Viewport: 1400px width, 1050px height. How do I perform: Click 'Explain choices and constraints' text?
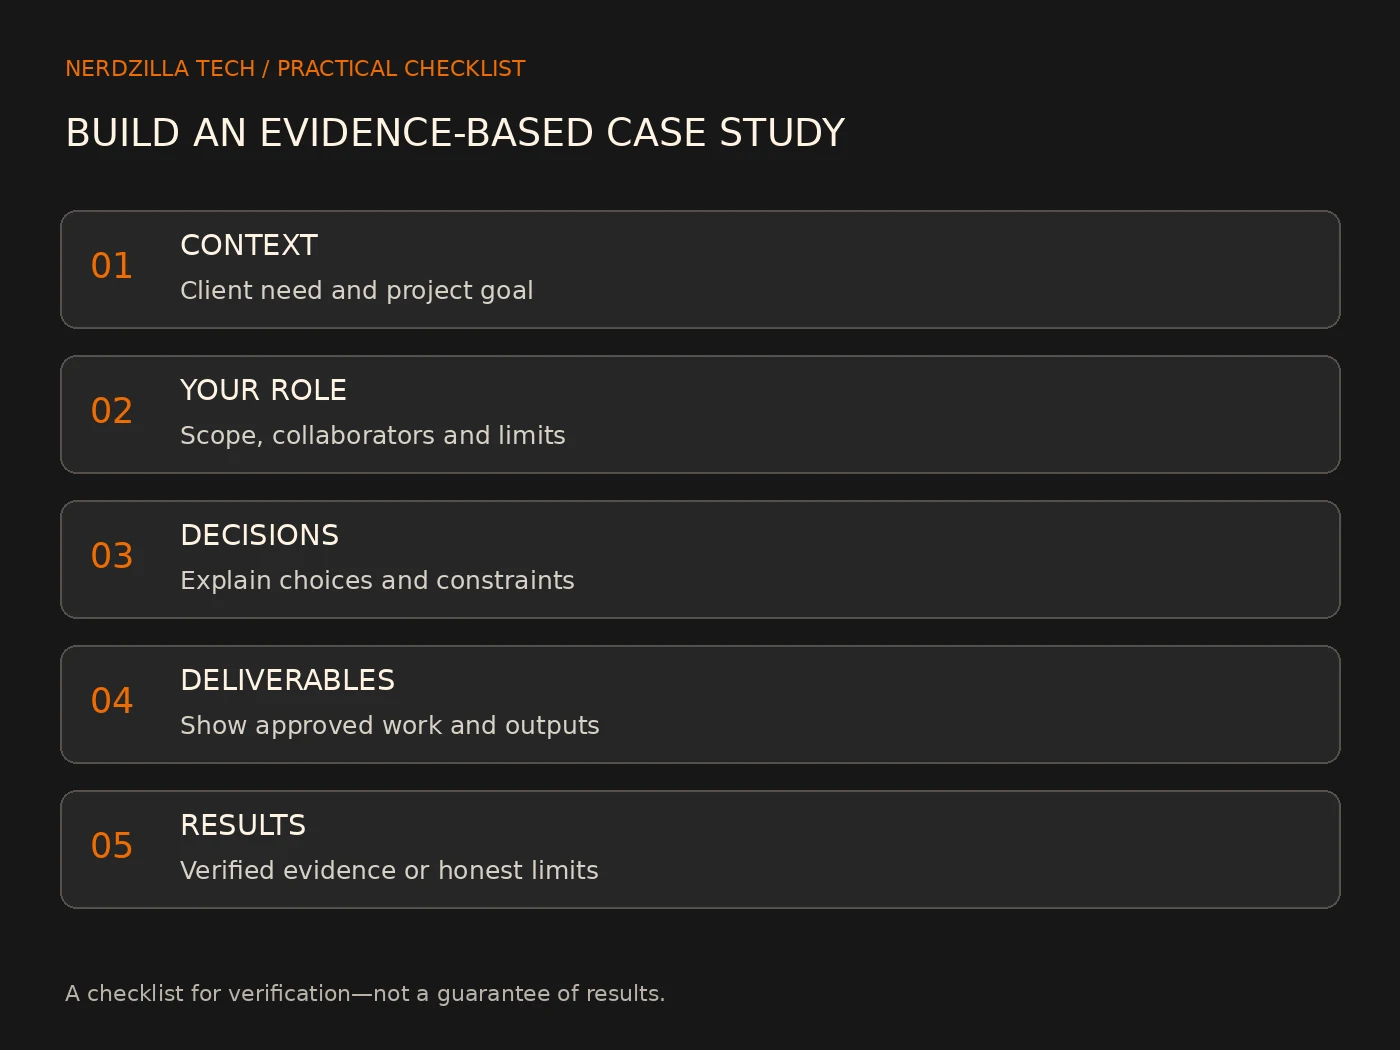coord(377,581)
